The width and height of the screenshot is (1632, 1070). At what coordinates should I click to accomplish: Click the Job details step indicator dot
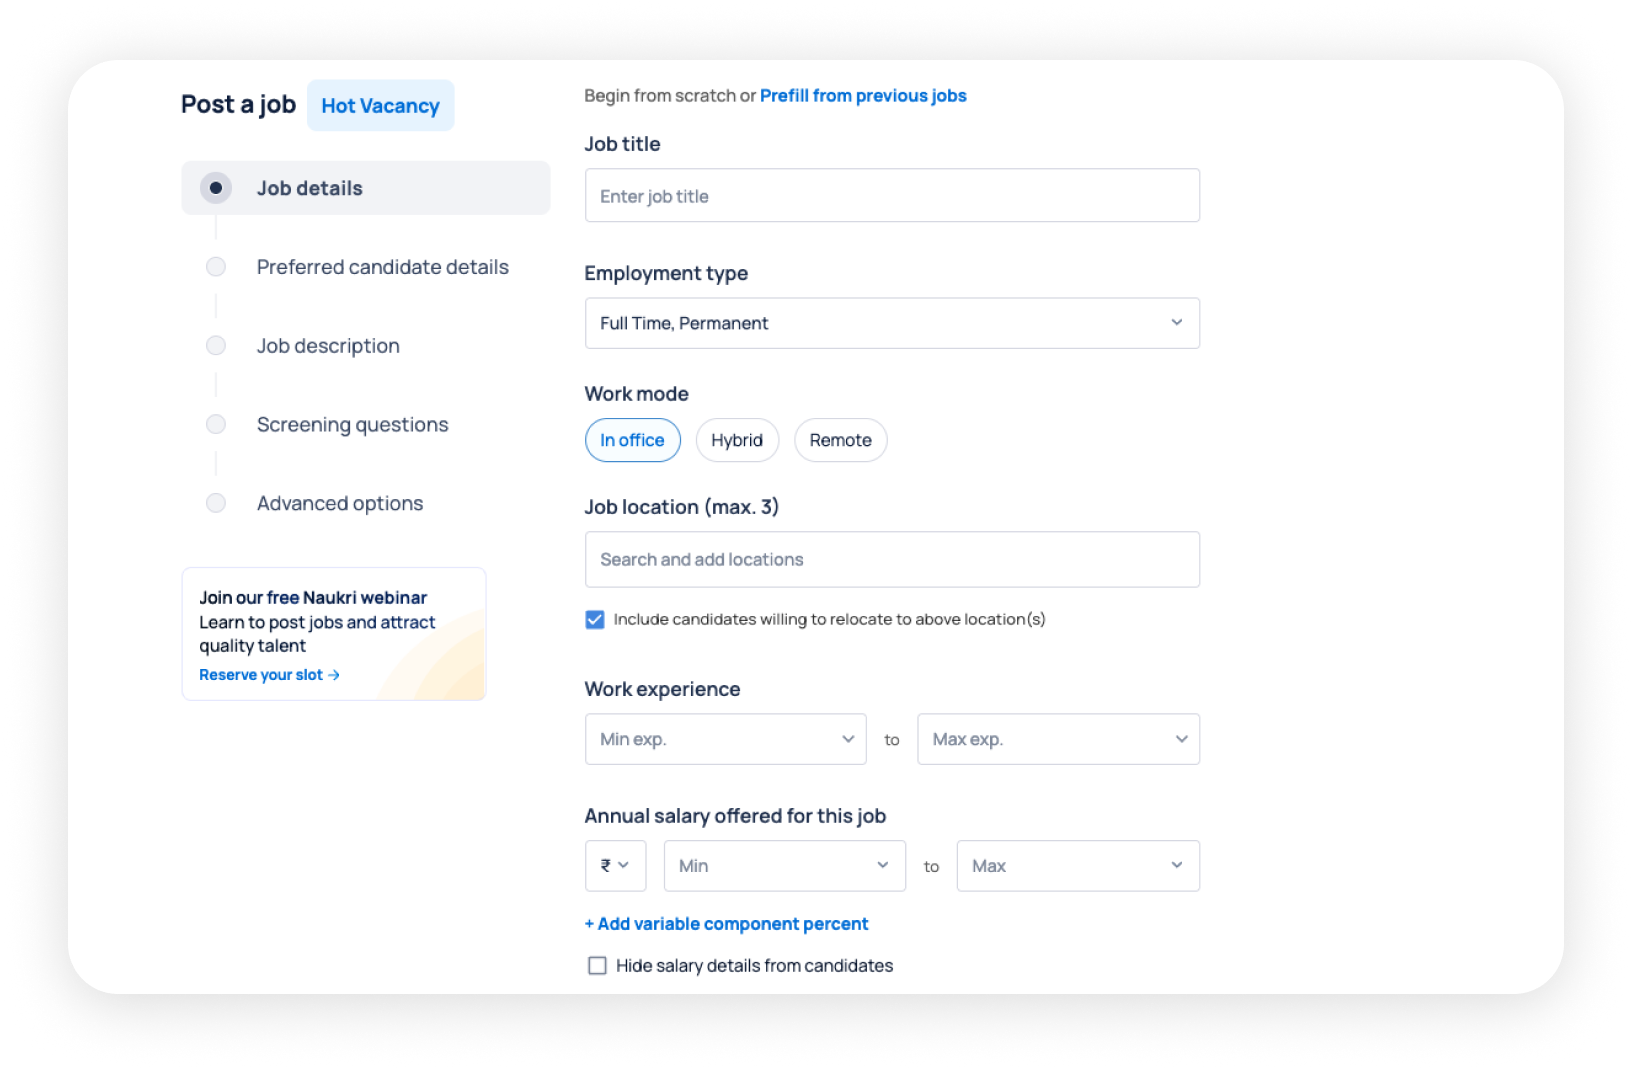tap(216, 188)
